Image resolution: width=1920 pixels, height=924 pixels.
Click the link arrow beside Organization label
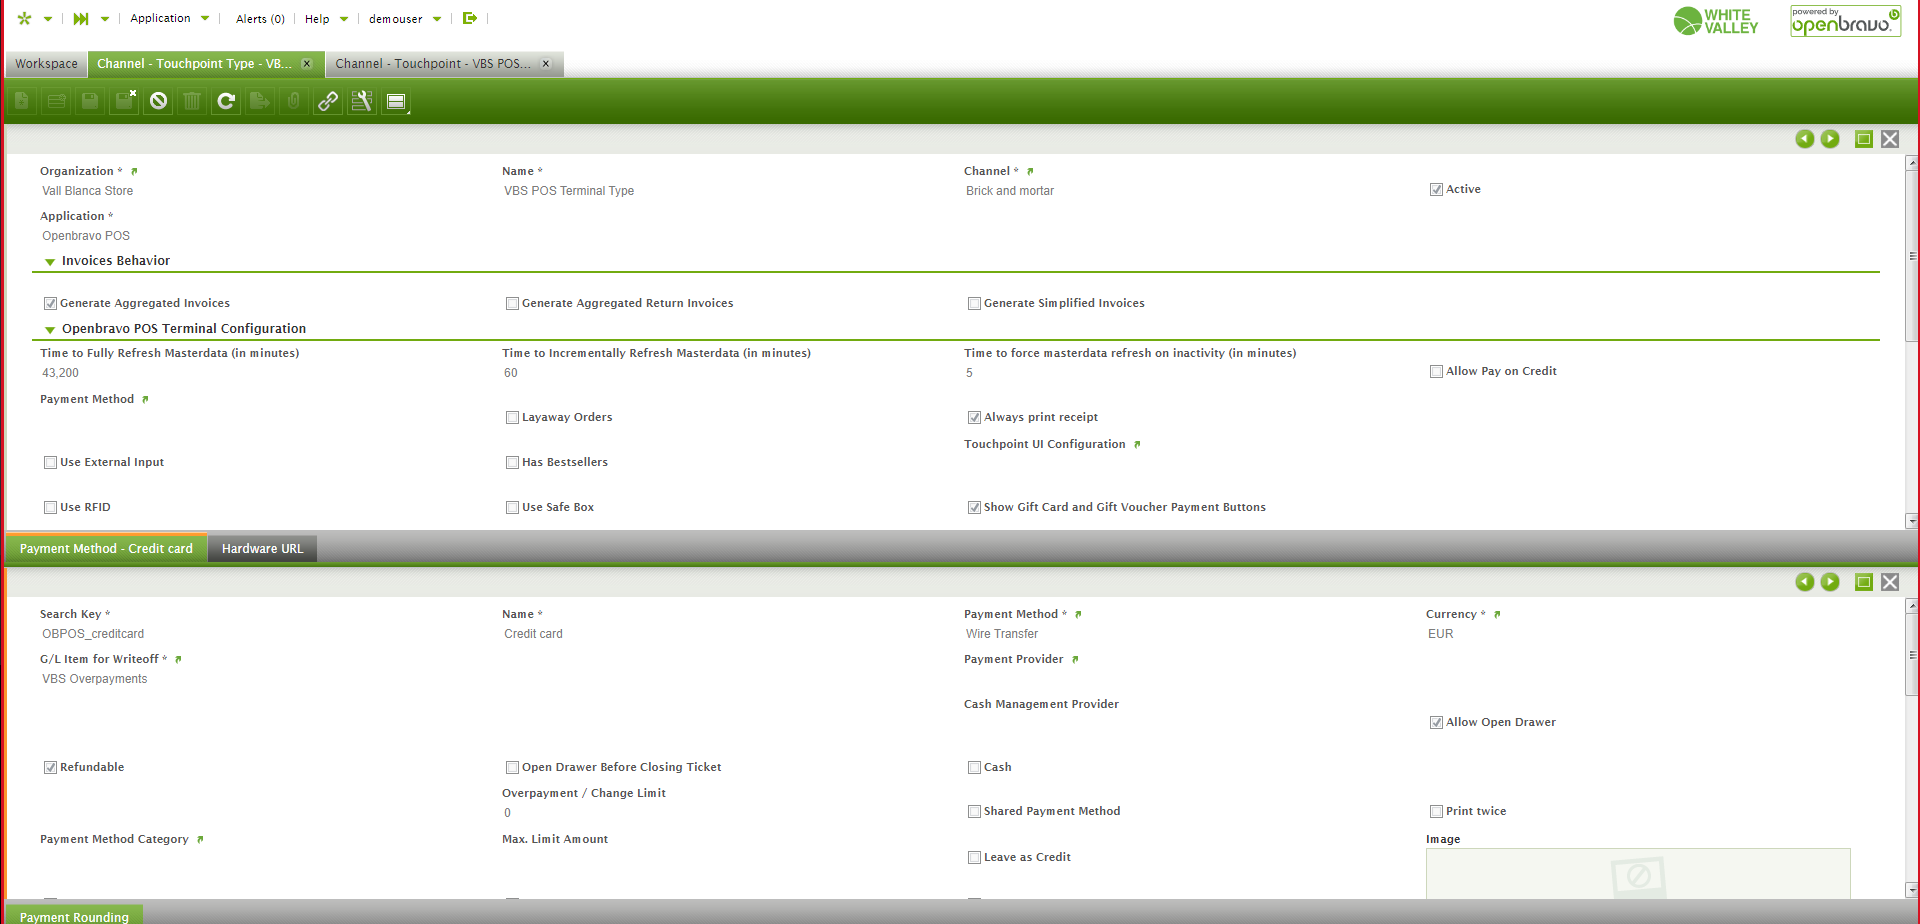[x=134, y=171]
